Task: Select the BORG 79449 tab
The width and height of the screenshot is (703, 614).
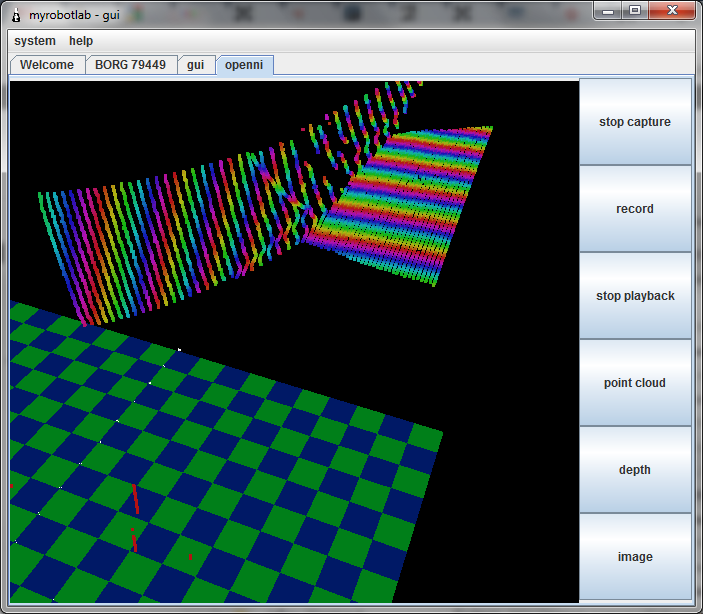Action: click(x=131, y=65)
